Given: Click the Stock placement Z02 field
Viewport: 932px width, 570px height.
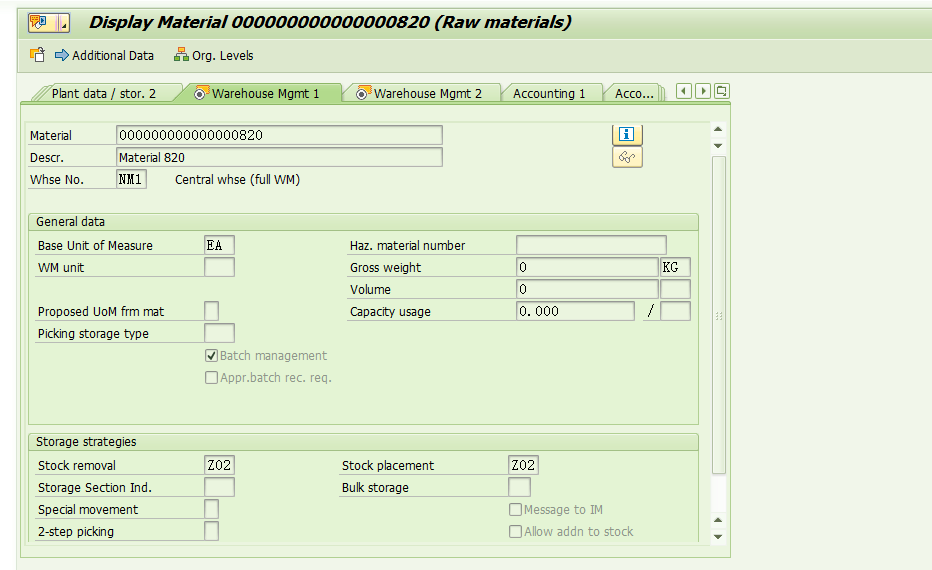Looking at the screenshot, I should (x=523, y=465).
